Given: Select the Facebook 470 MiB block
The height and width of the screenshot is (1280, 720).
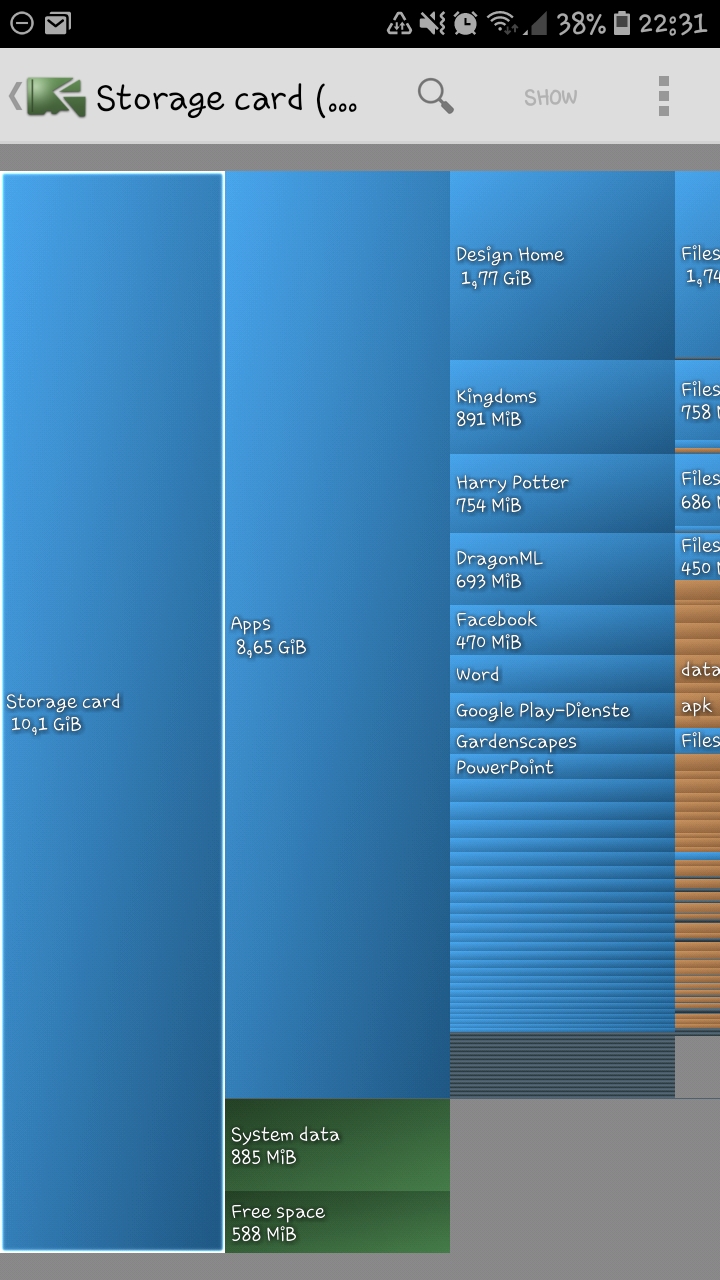Looking at the screenshot, I should point(562,630).
